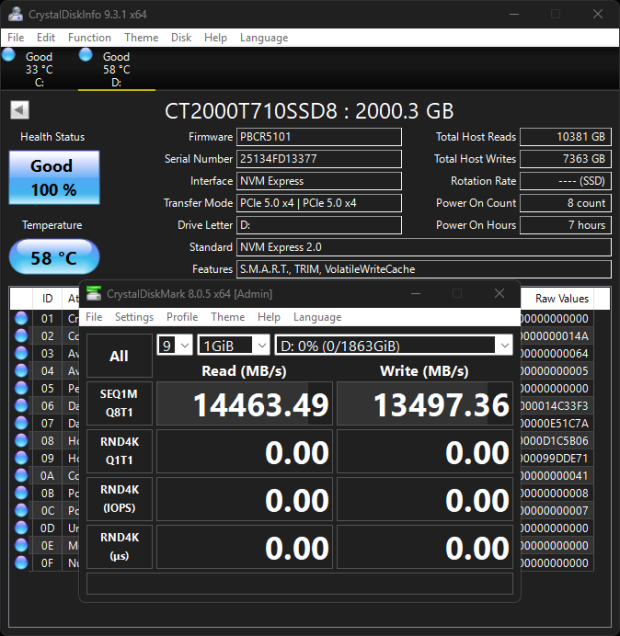Click the Drive Letter field D:
Image resolution: width=620 pixels, height=636 pixels.
click(319, 225)
